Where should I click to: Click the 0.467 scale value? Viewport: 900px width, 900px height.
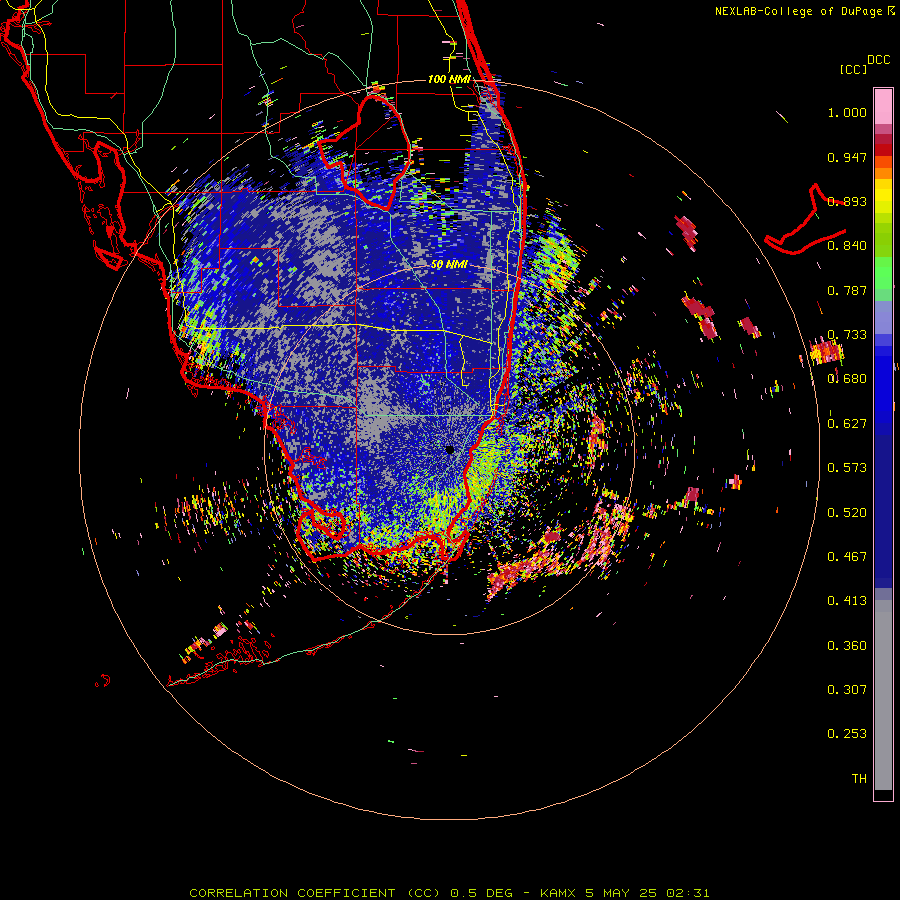847,557
